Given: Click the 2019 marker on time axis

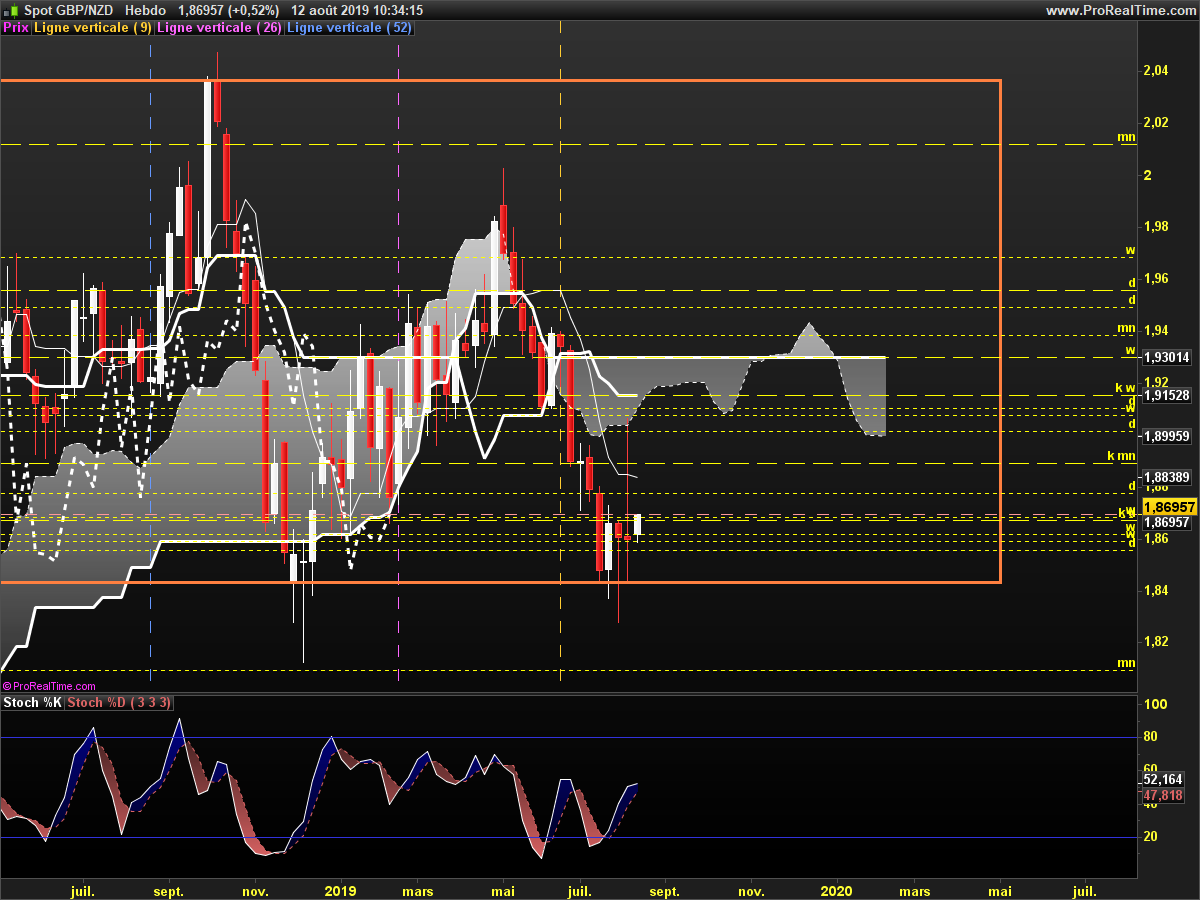Looking at the screenshot, I should point(341,890).
